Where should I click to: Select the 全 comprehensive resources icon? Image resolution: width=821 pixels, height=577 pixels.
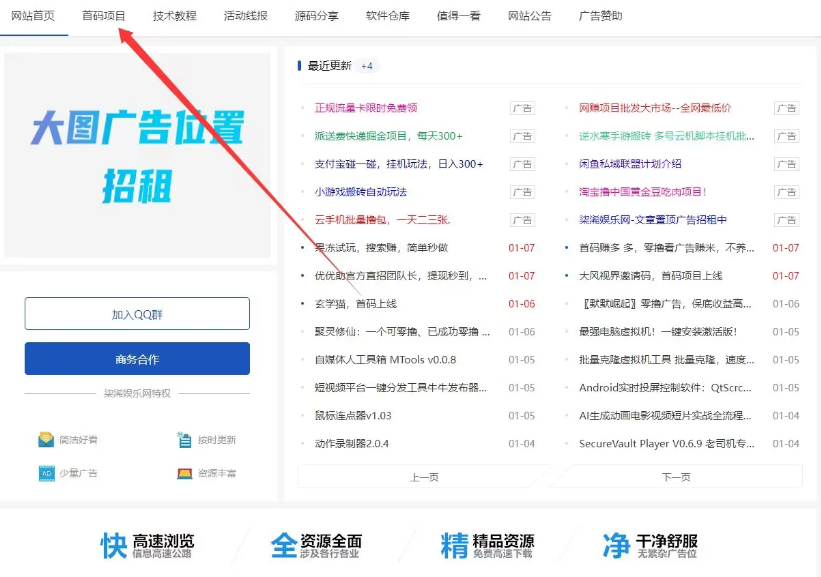281,543
